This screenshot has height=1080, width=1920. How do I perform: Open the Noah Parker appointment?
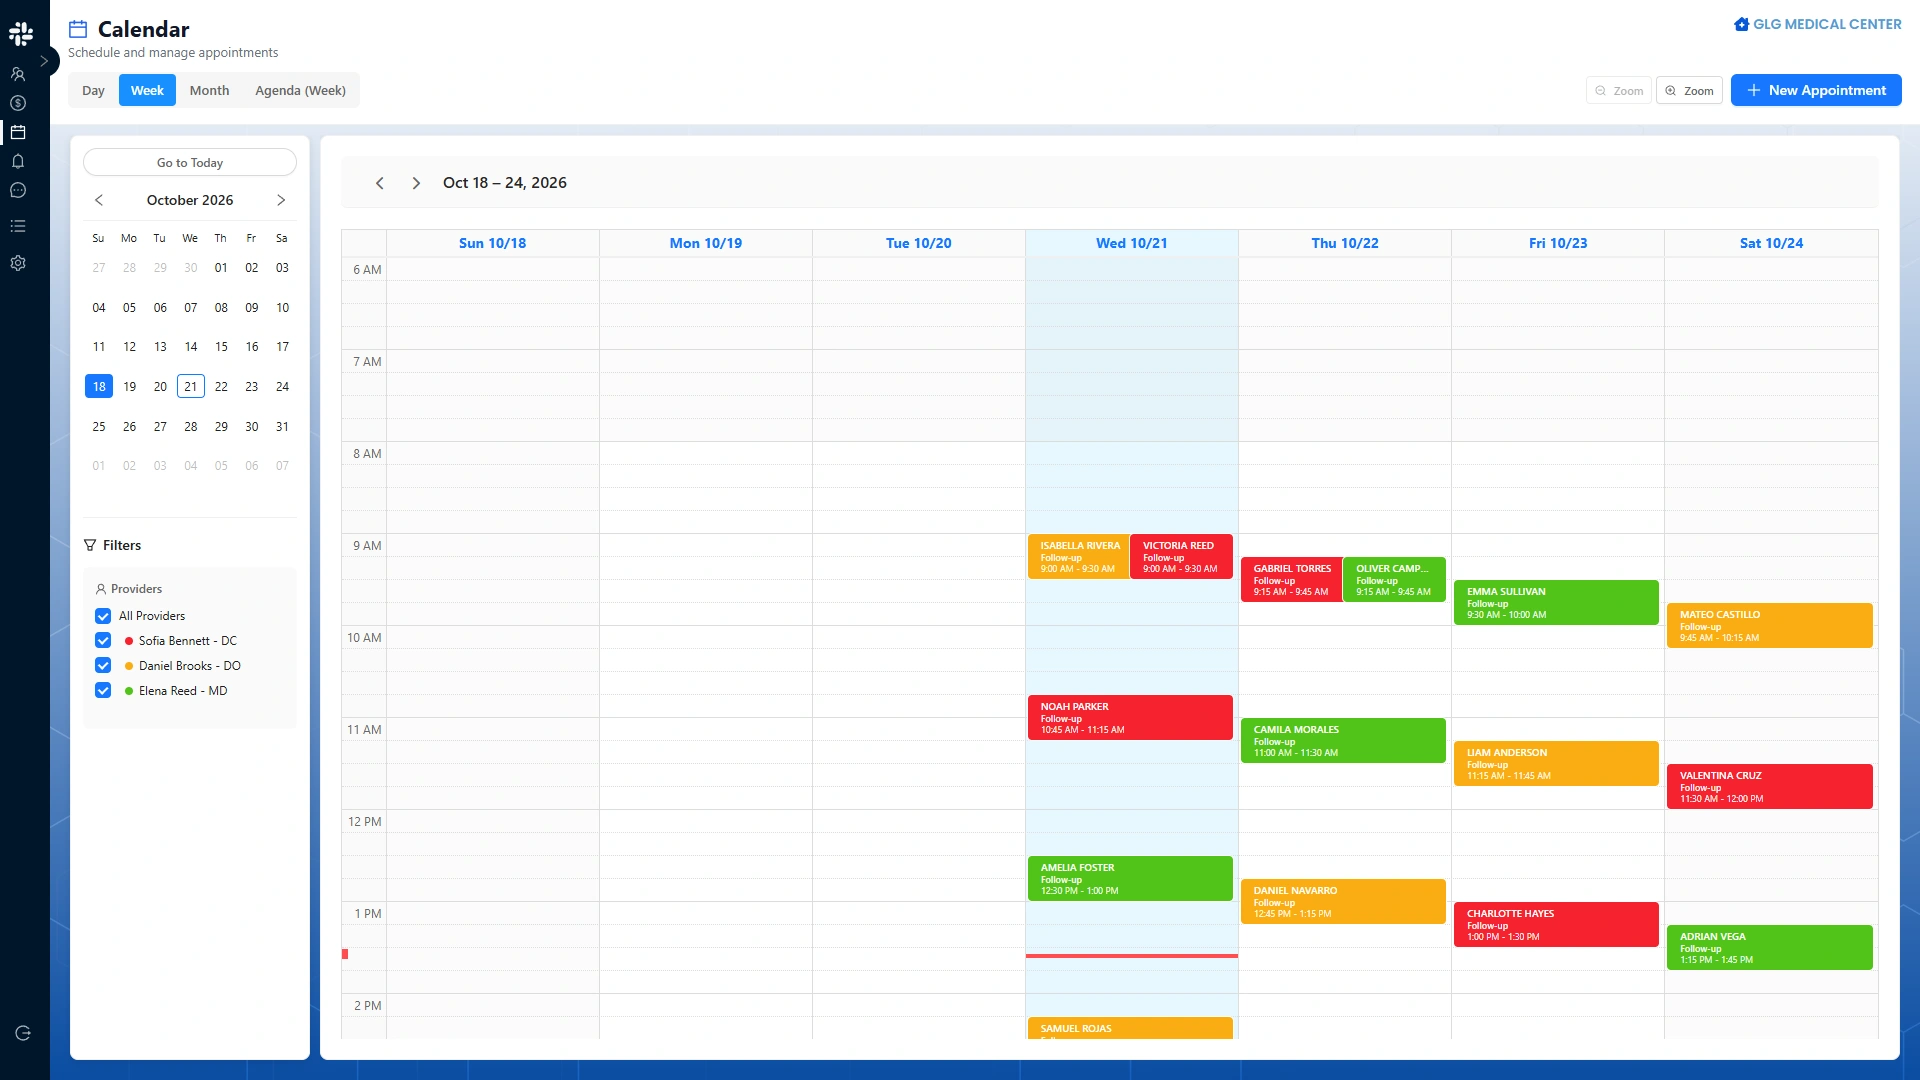pyautogui.click(x=1130, y=718)
